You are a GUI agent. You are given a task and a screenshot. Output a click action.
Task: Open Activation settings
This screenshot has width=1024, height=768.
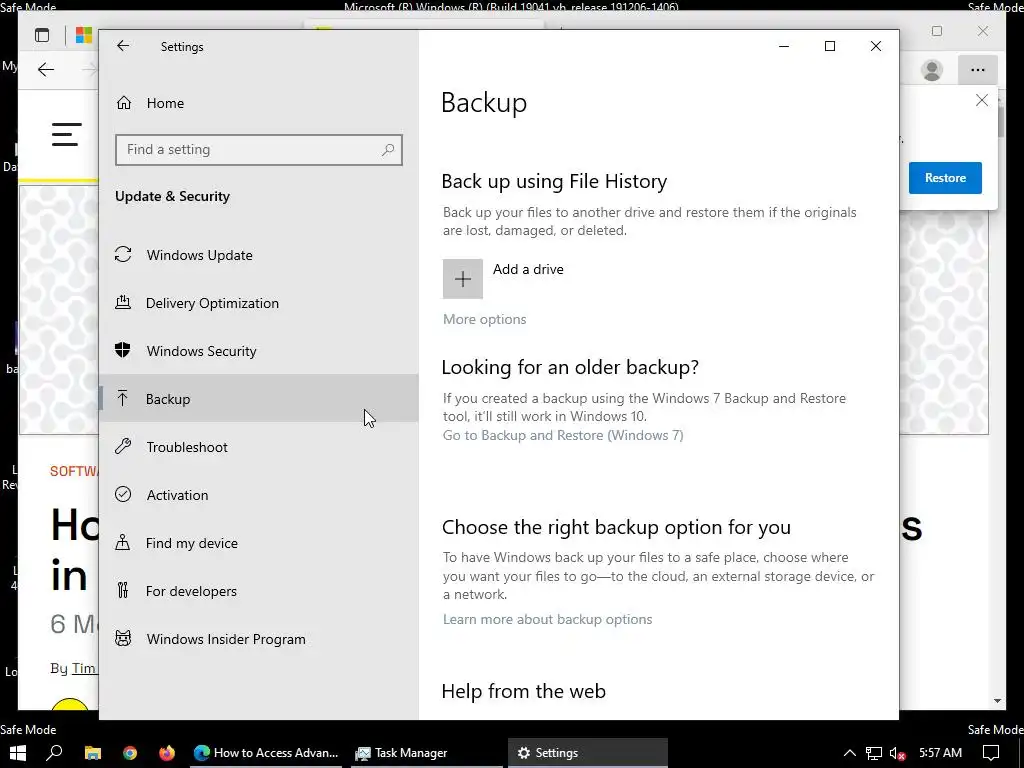(x=259, y=495)
